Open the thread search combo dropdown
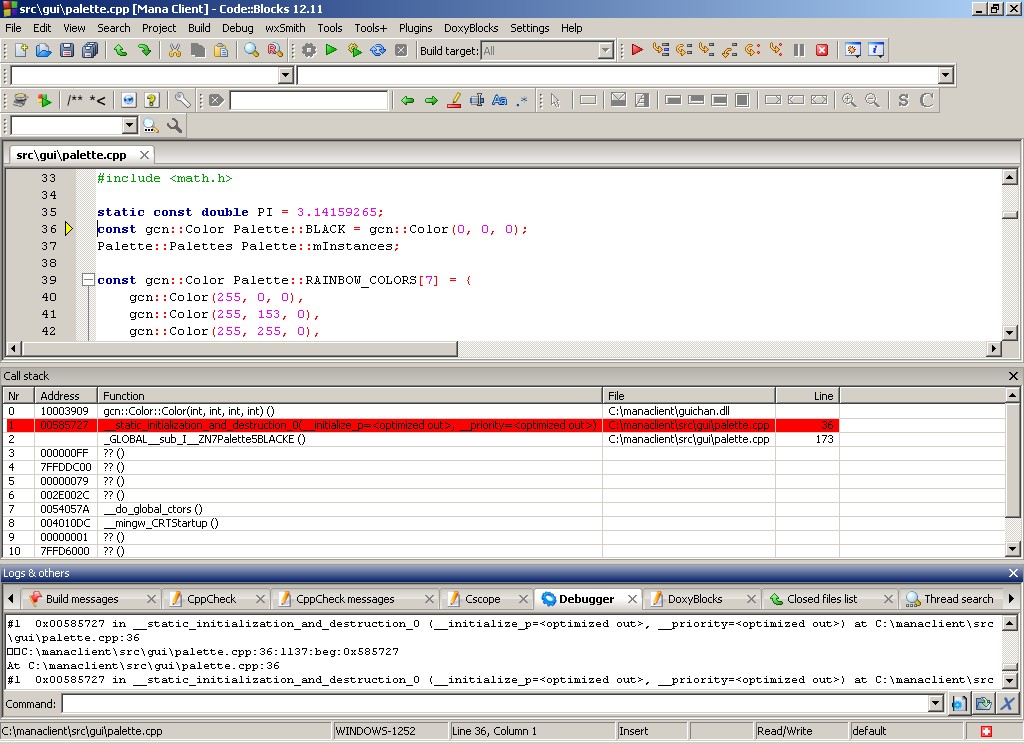Screen dimensions: 1024x744 tap(129, 125)
